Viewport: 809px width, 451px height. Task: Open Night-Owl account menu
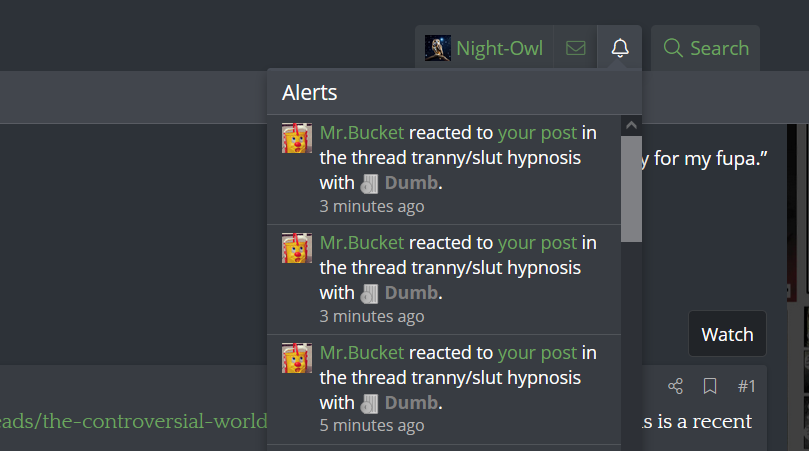(x=483, y=48)
